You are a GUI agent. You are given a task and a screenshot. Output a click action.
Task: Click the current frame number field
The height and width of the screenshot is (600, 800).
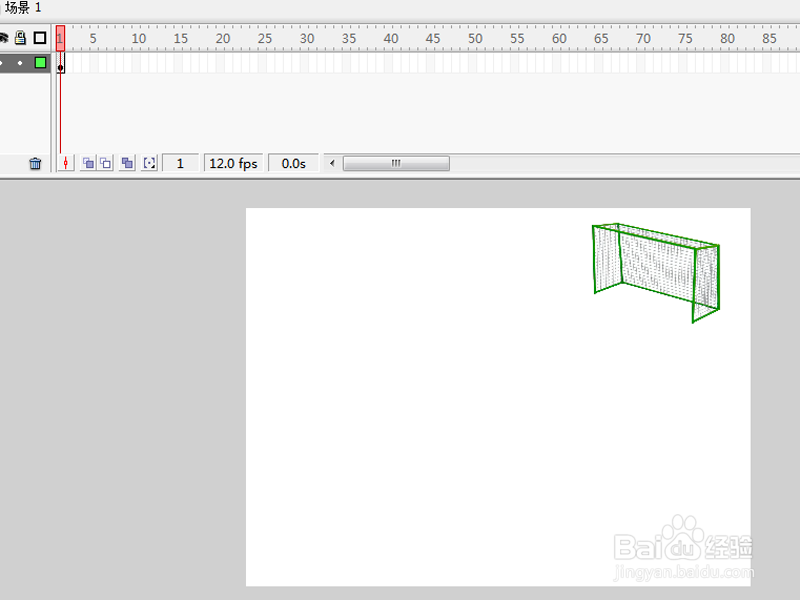point(180,163)
